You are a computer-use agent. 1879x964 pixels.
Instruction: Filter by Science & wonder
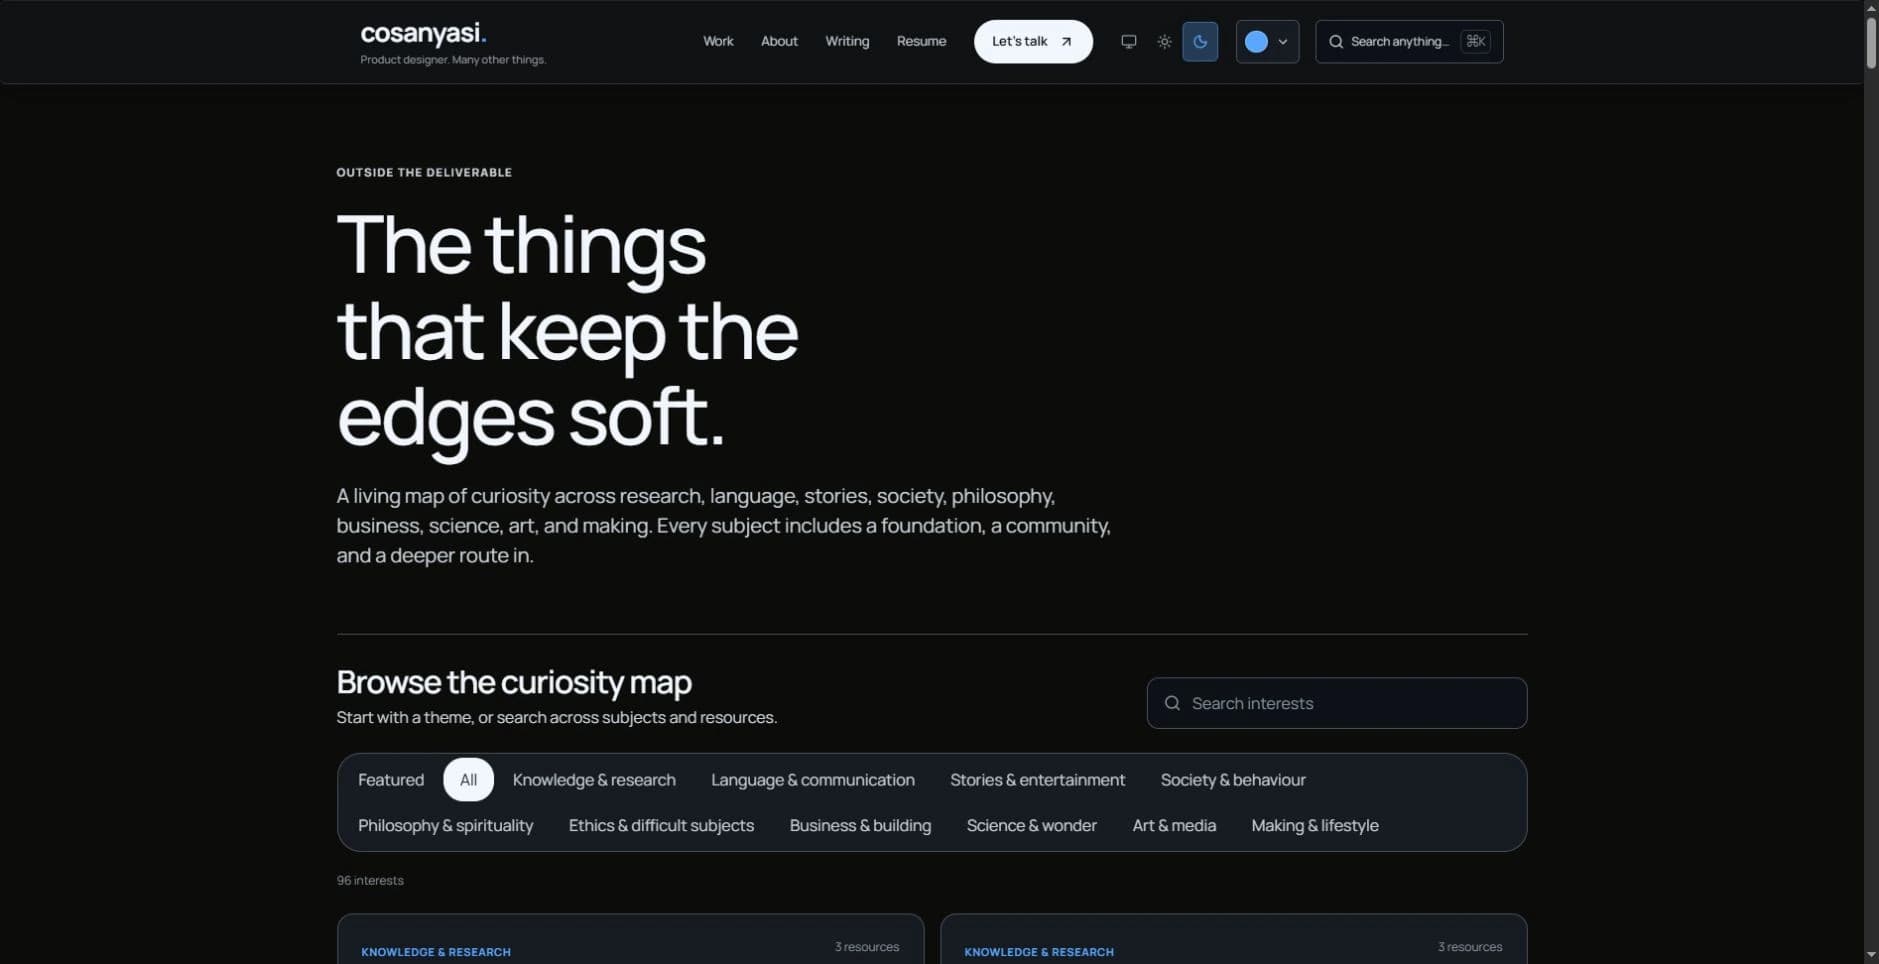(x=1031, y=826)
